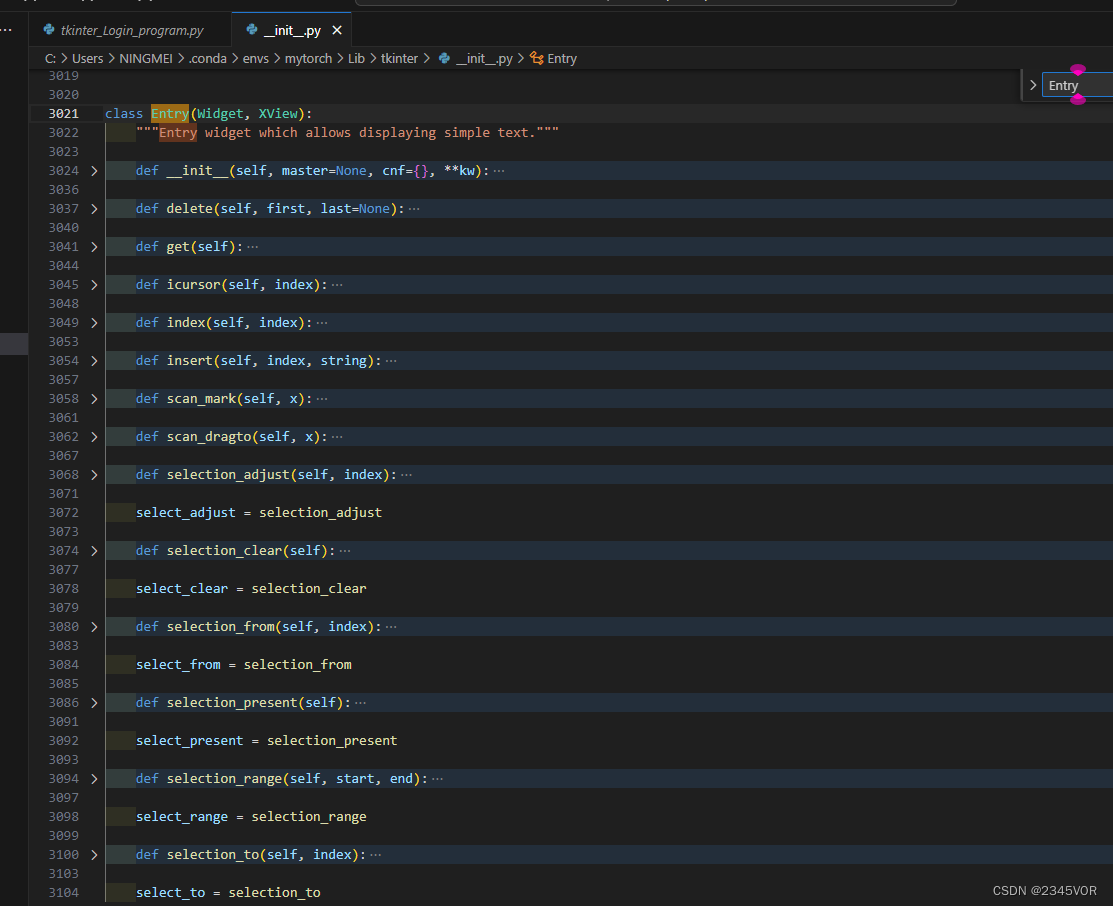Image resolution: width=1113 pixels, height=906 pixels.
Task: Expand folded icursor method at line 3045
Action: [x=94, y=285]
